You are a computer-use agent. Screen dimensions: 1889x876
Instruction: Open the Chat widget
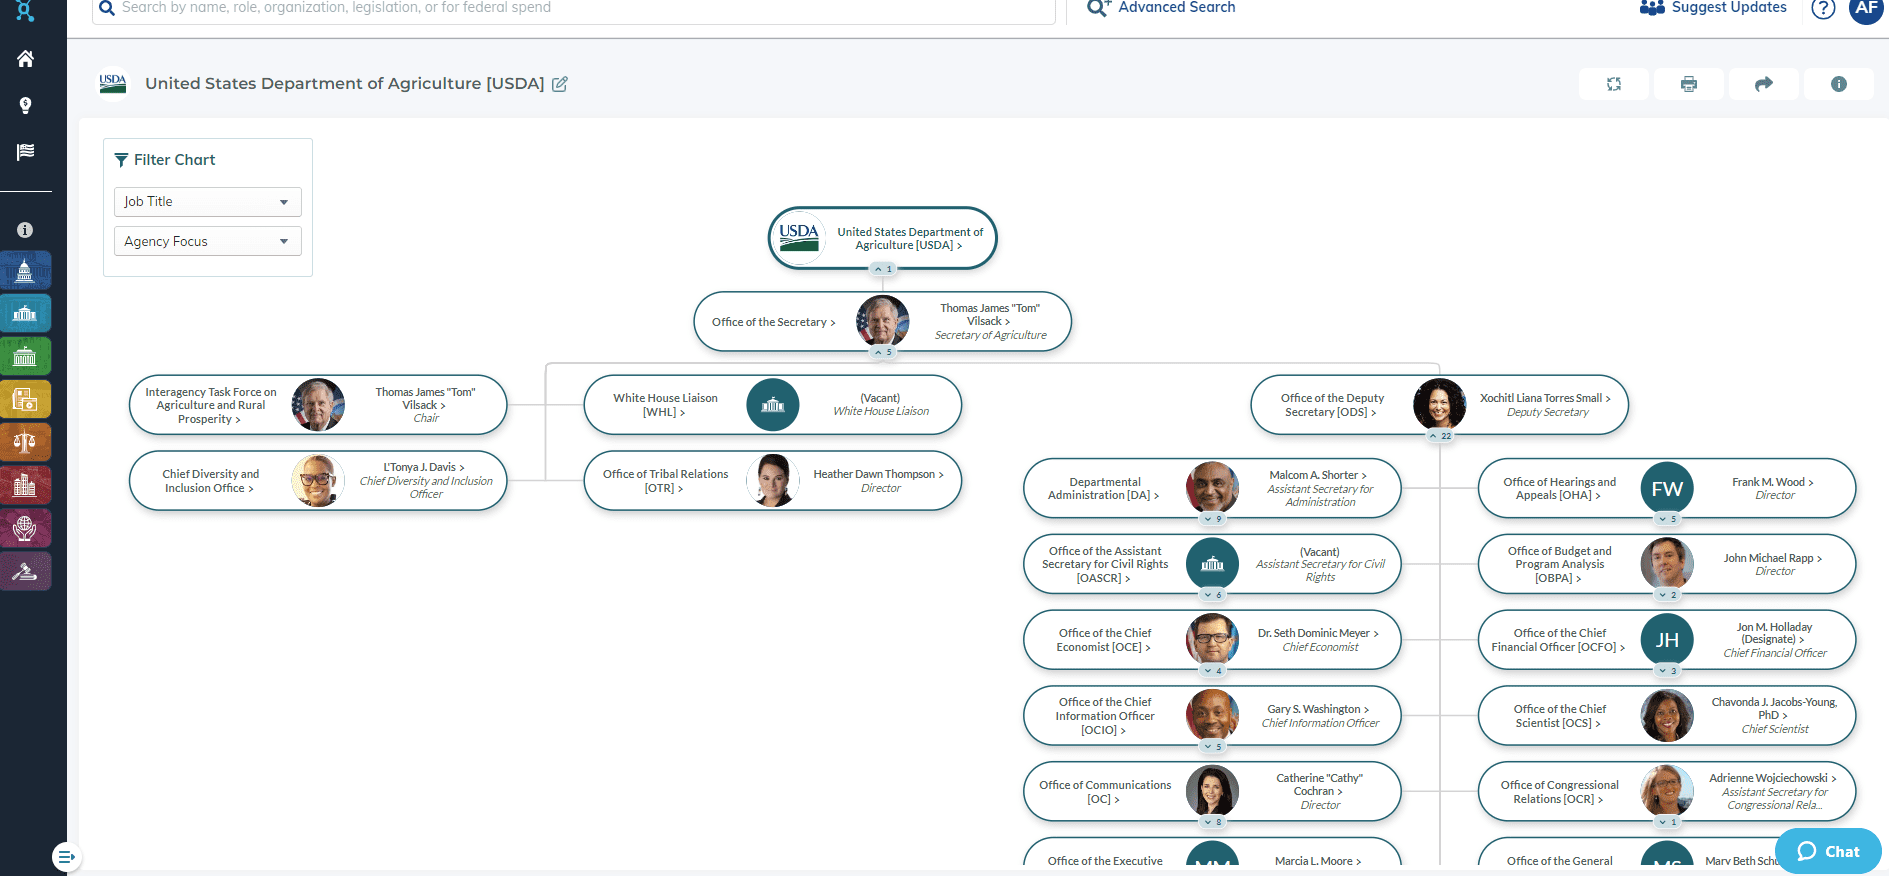click(x=1828, y=851)
